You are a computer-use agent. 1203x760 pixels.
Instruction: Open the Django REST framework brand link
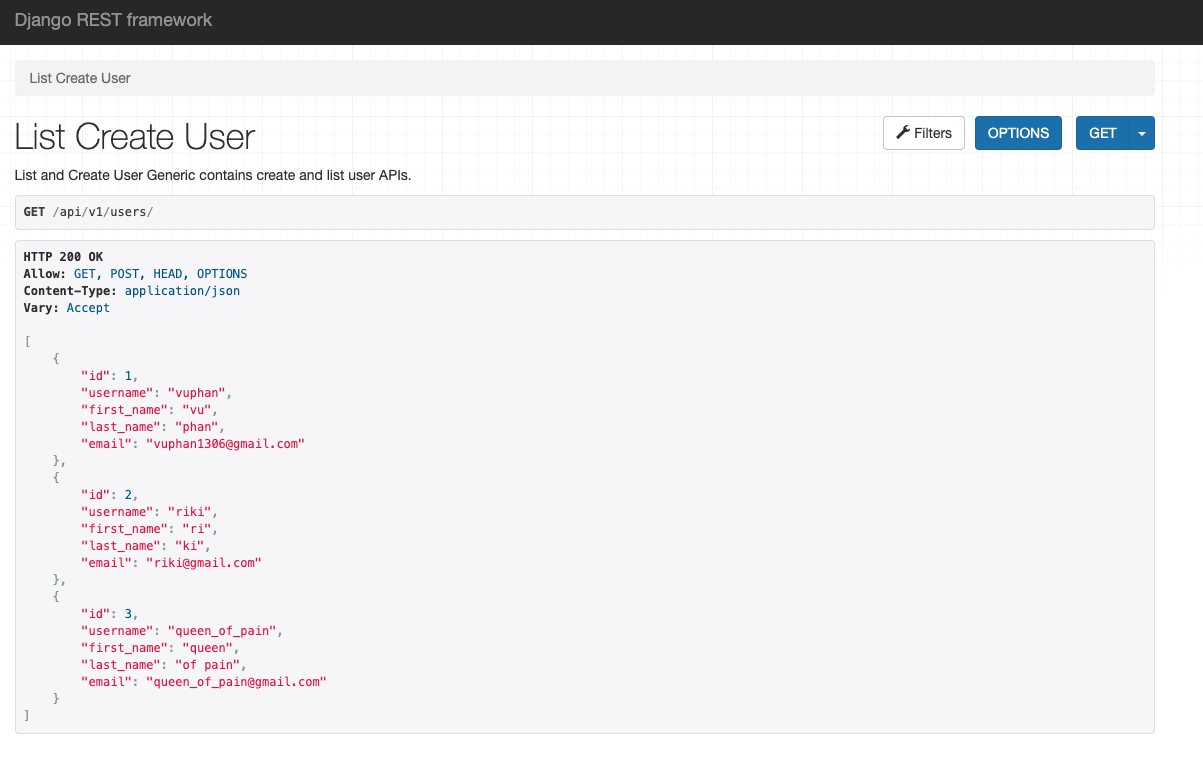(x=113, y=20)
